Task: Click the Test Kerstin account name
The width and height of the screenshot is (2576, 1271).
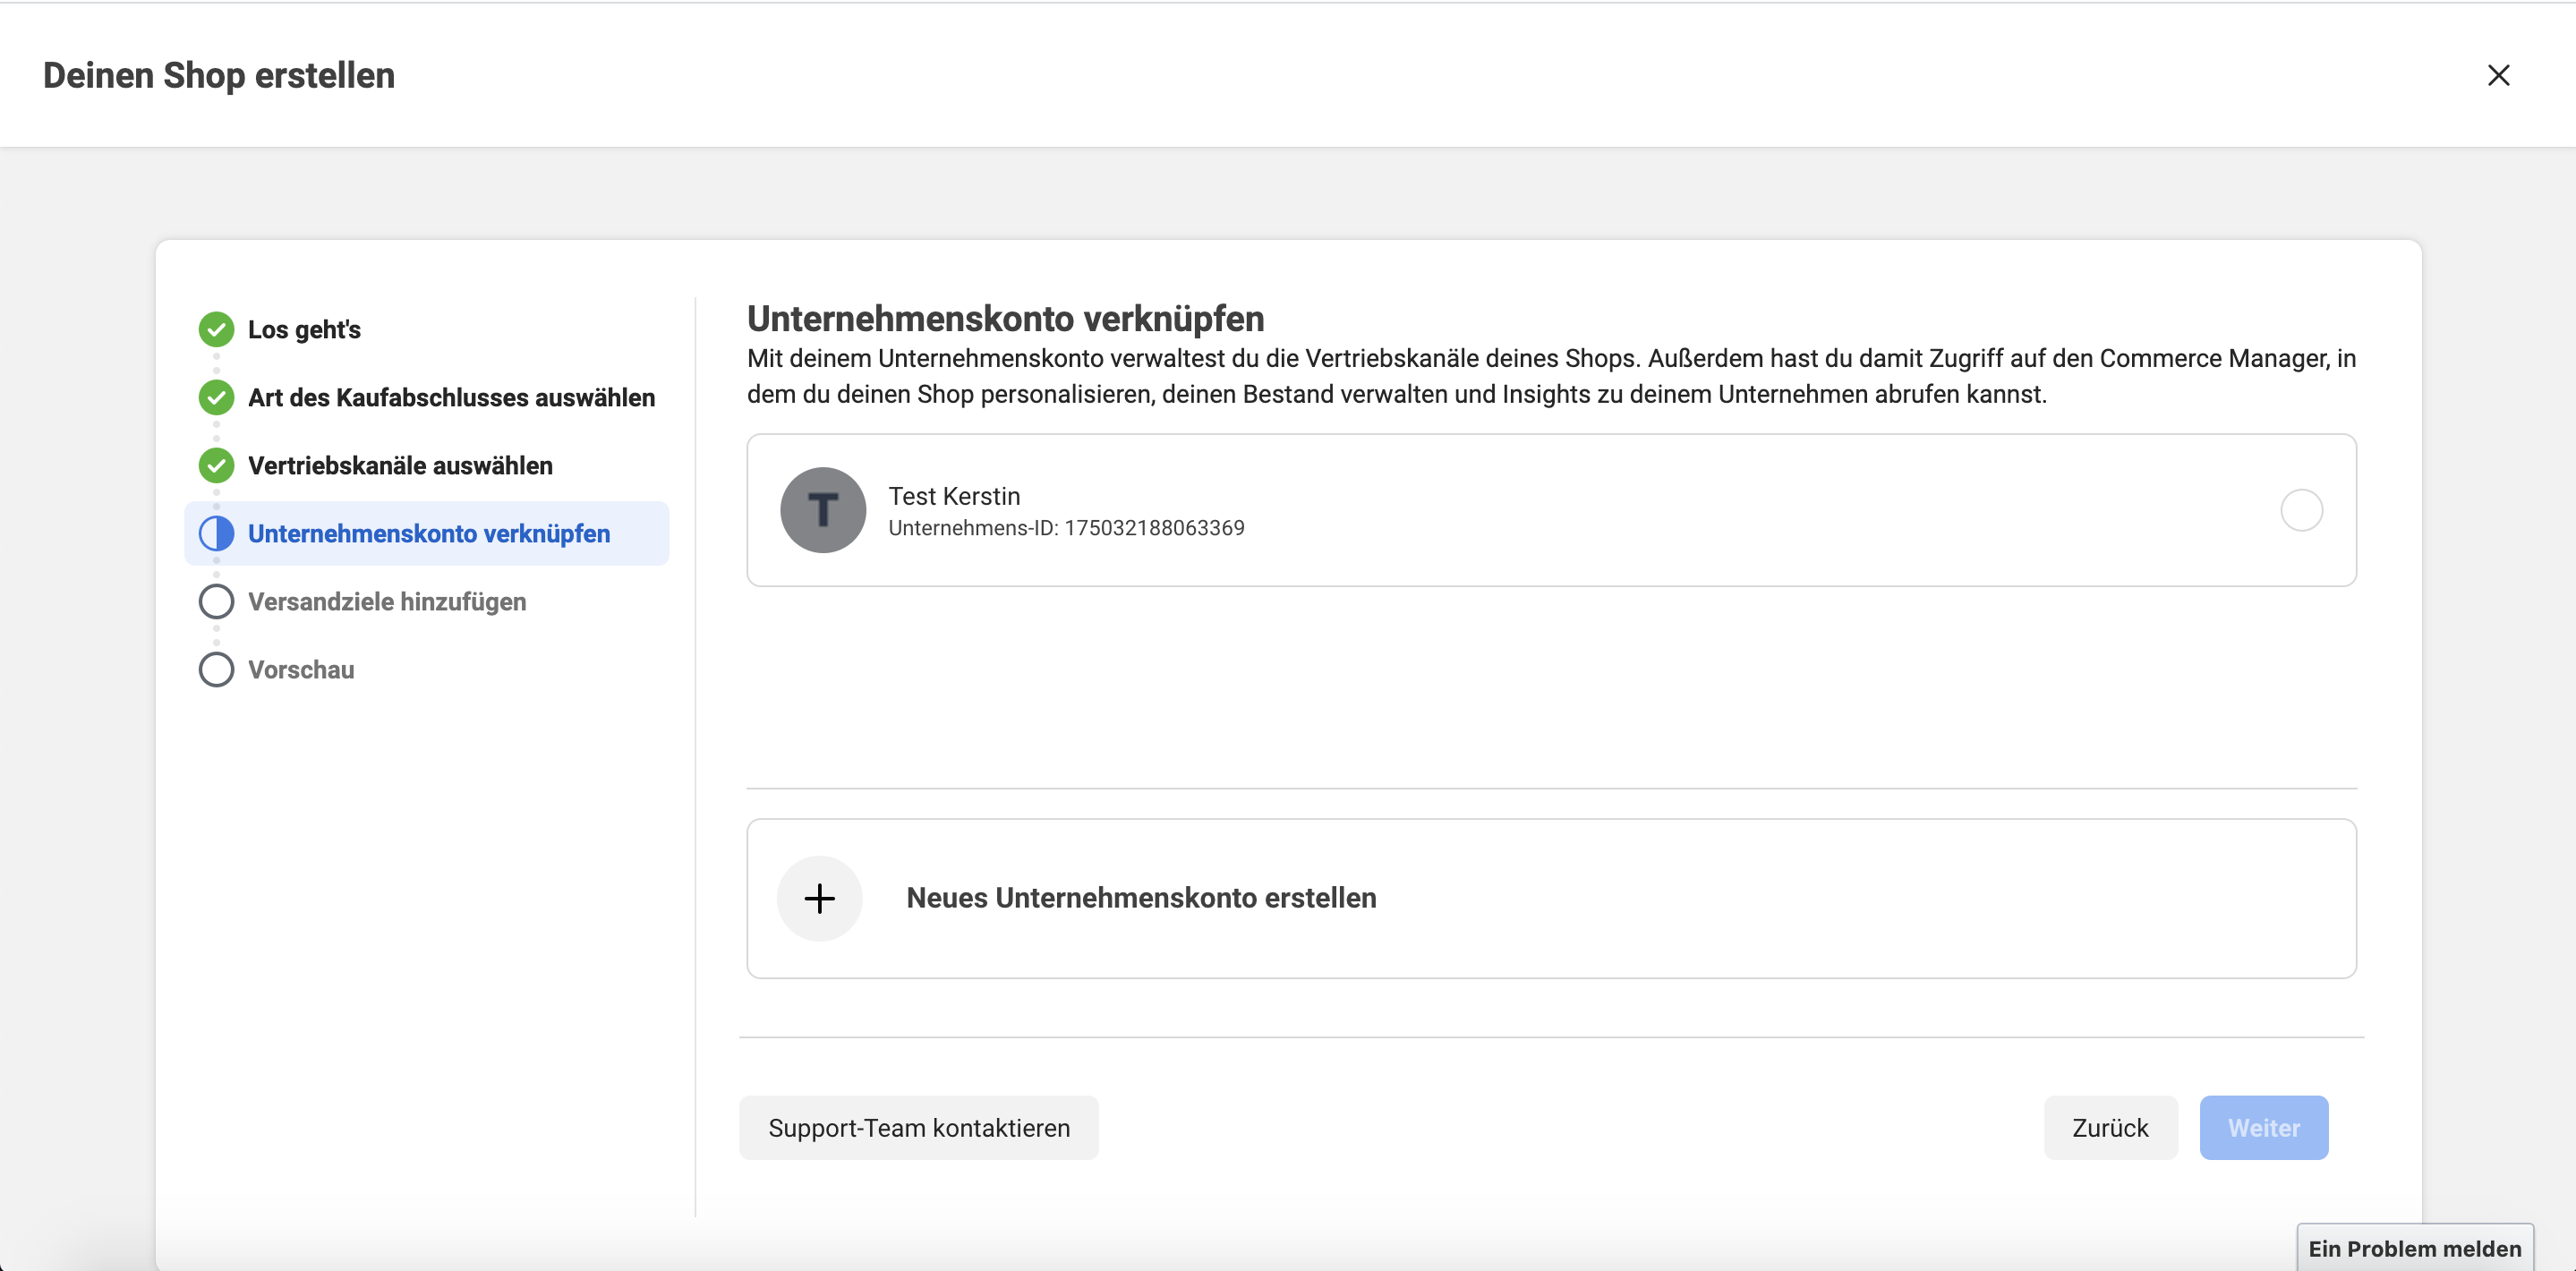Action: 954,496
